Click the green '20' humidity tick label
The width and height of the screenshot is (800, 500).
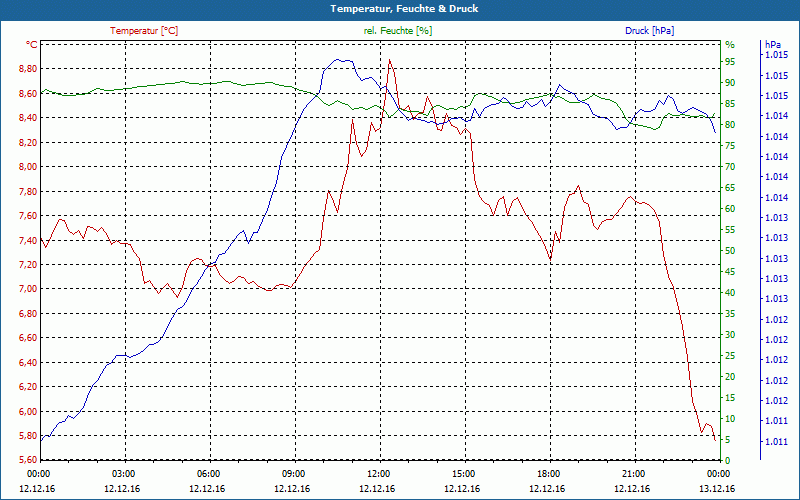pos(730,377)
